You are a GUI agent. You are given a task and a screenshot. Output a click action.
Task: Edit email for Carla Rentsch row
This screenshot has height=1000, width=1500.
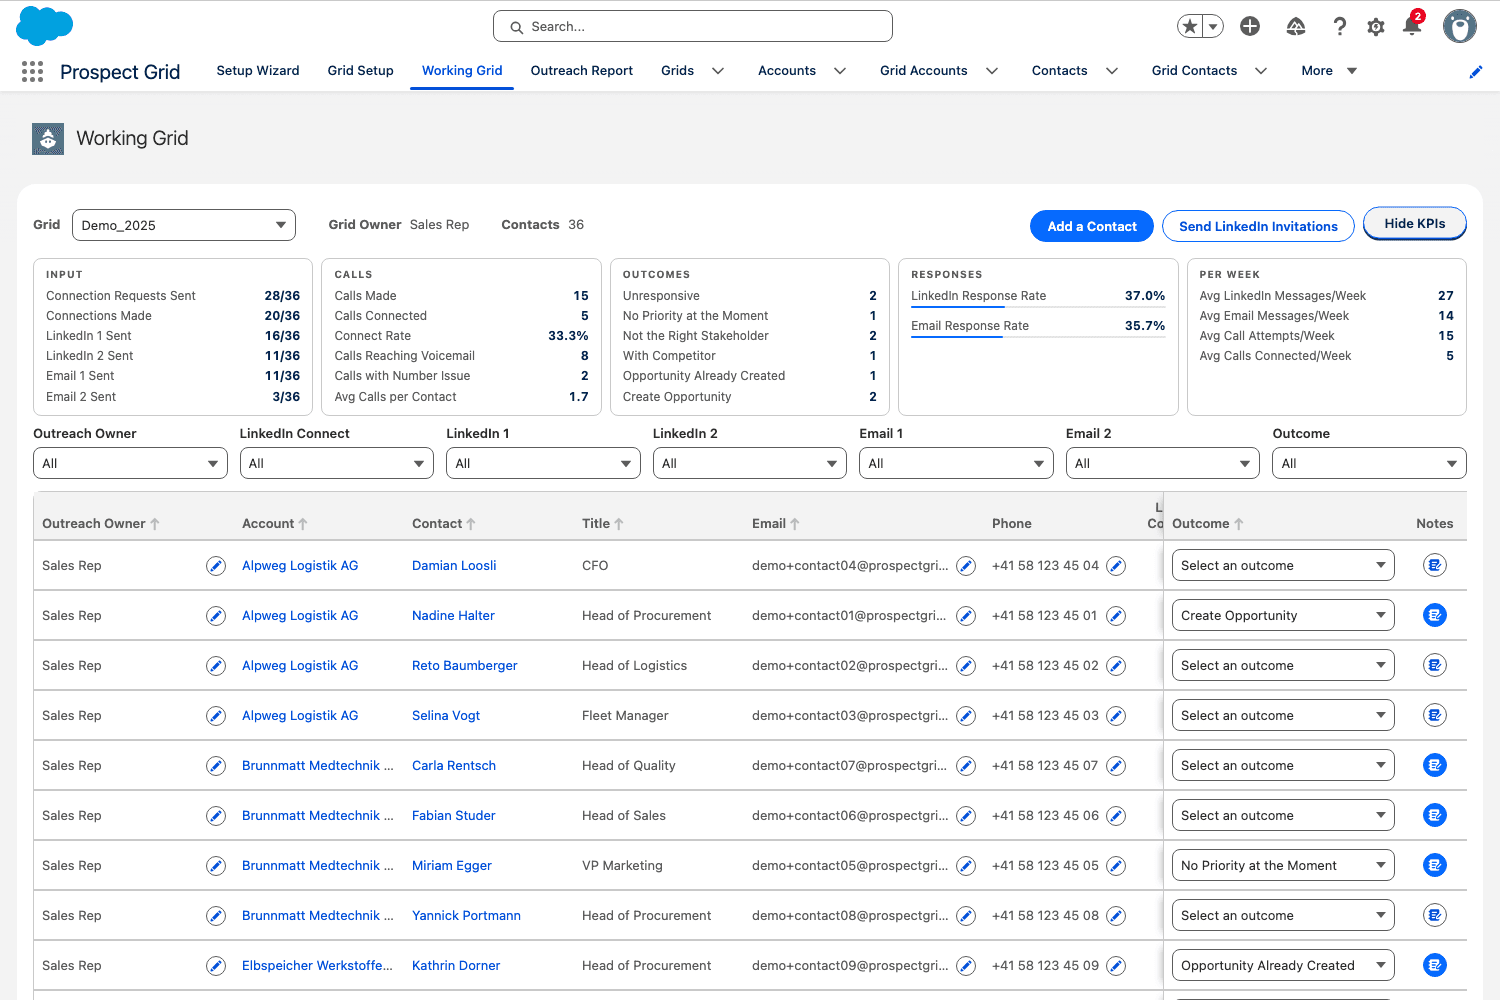pyautogui.click(x=966, y=766)
